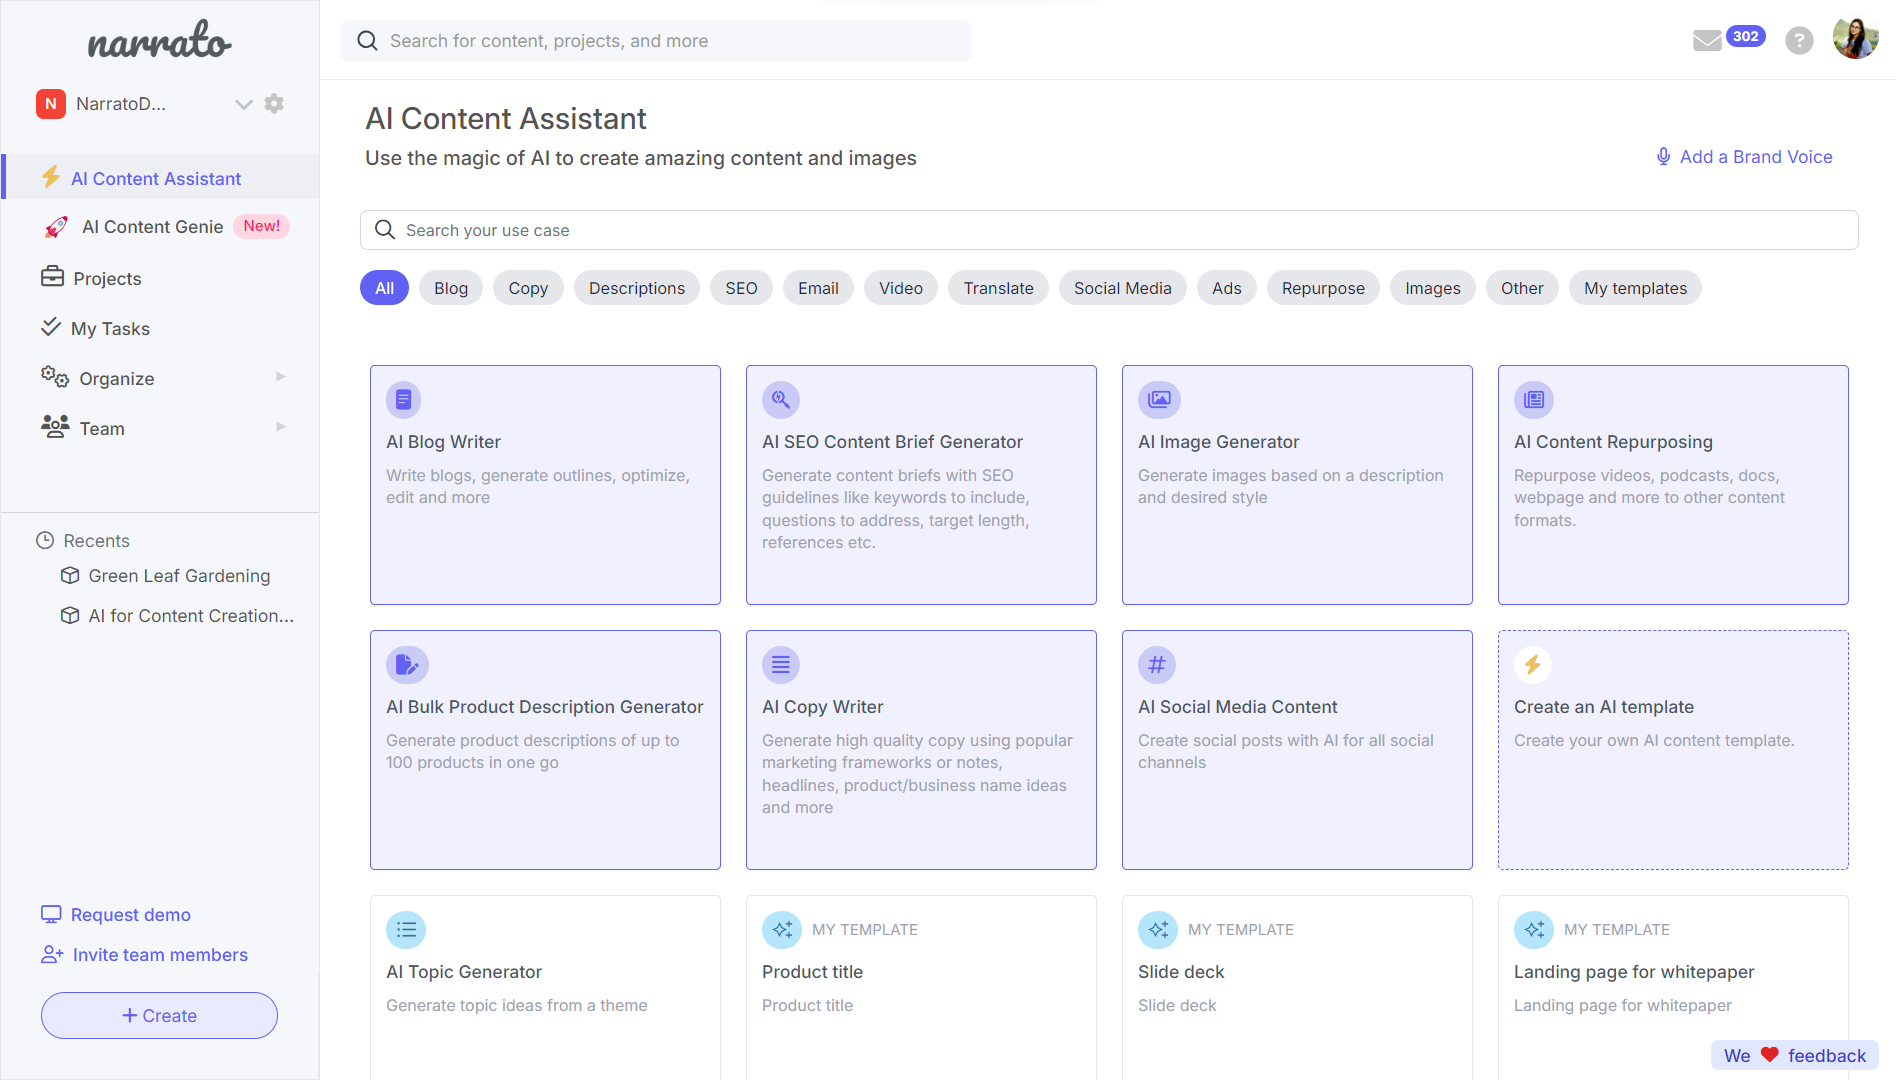
Task: Click the Landing page whitepaper sparkle icon
Action: click(x=1534, y=930)
